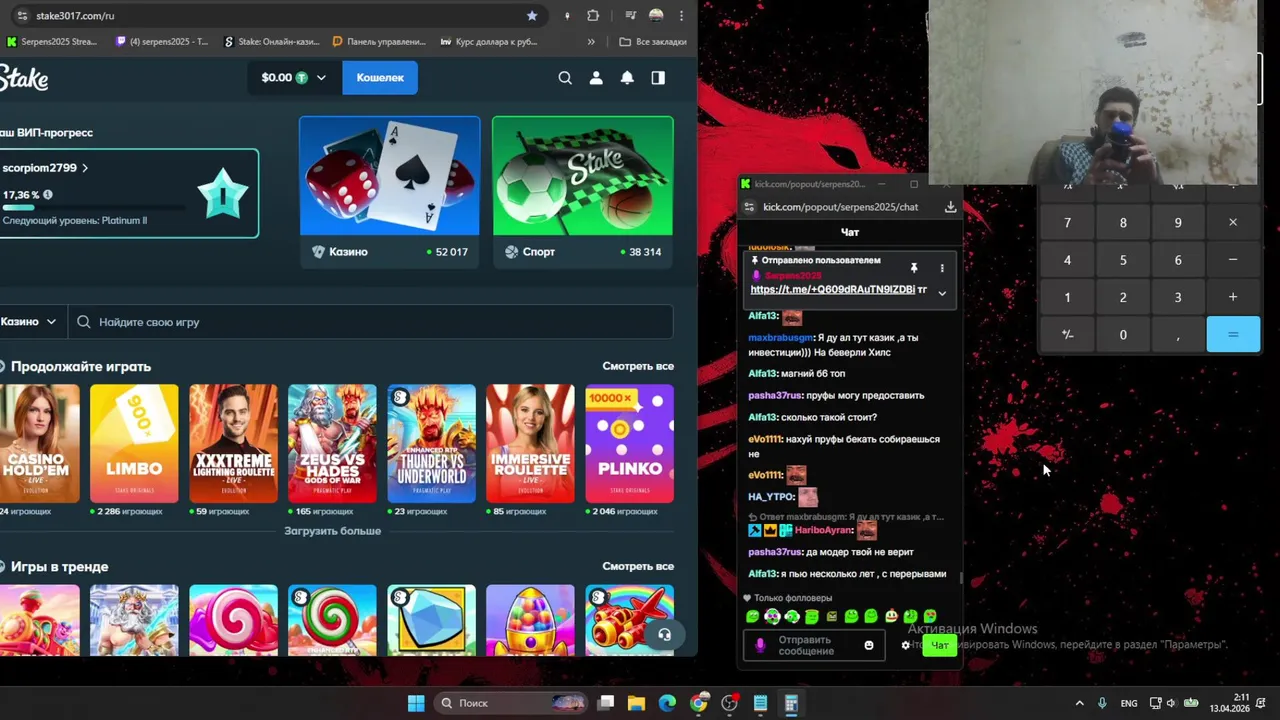Open Microsoft Edge from taskbar

coord(667,703)
